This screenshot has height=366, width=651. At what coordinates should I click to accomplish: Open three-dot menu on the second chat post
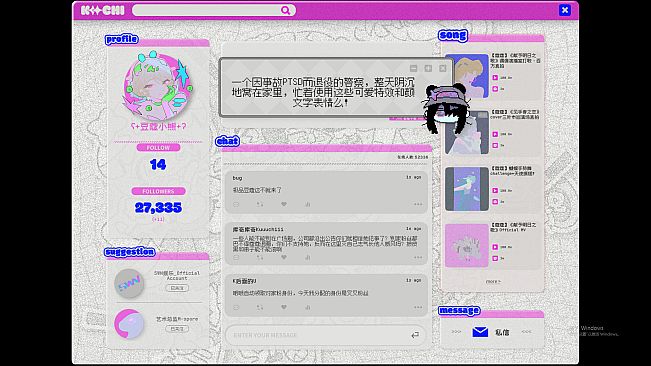418,258
